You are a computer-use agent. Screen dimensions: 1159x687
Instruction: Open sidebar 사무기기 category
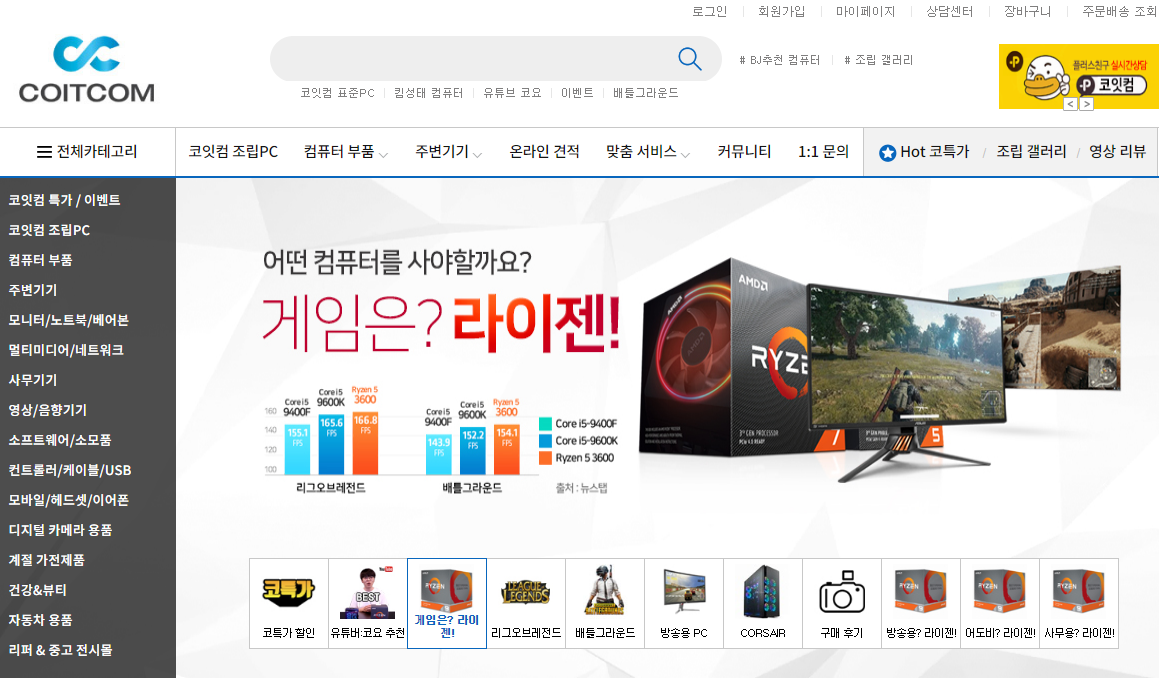click(33, 380)
